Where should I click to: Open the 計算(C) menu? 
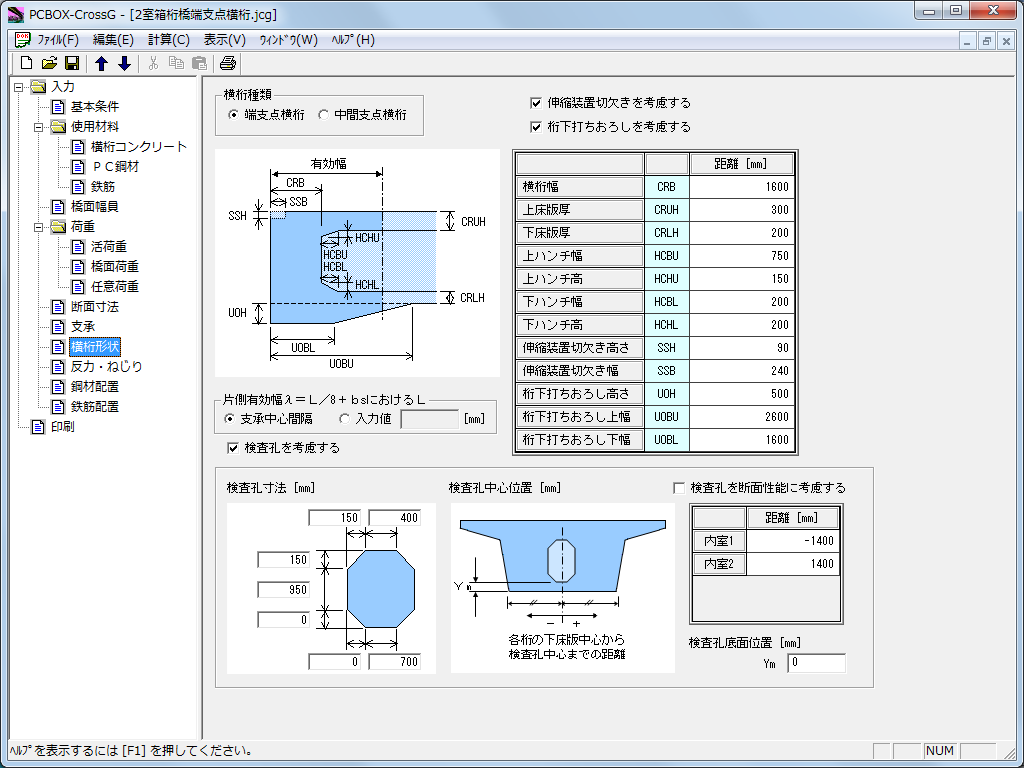(168, 40)
